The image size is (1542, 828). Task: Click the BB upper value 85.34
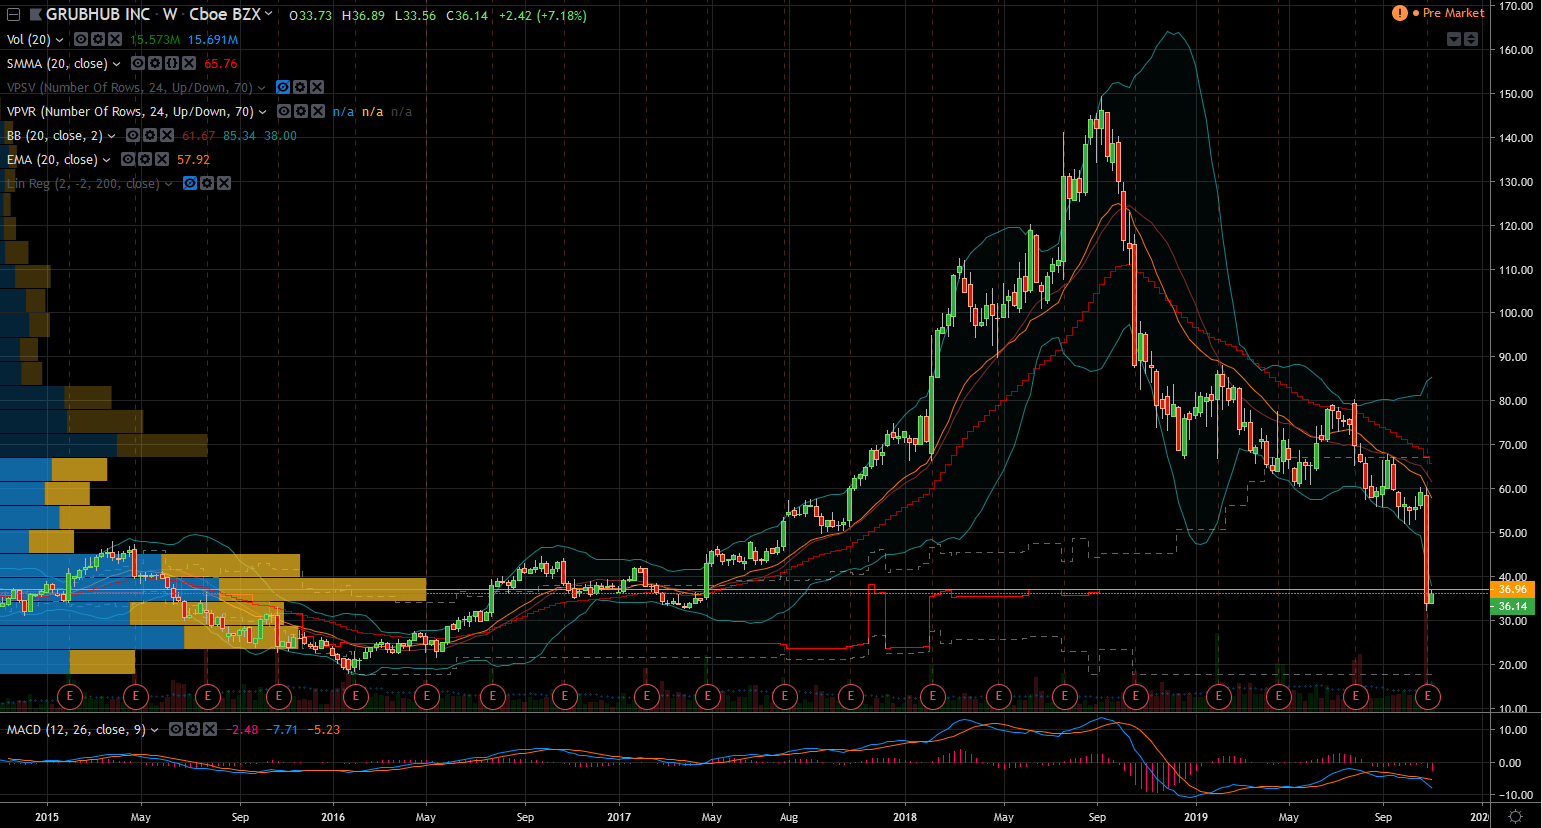(x=239, y=136)
